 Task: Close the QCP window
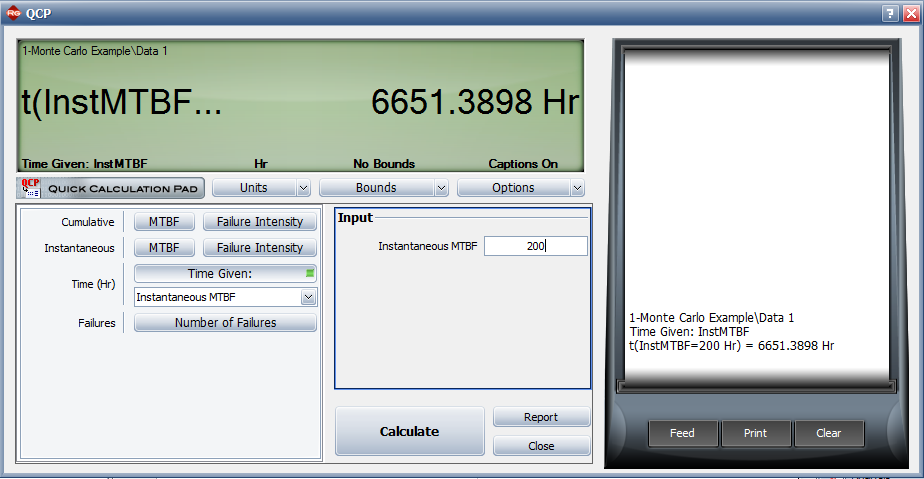(911, 14)
